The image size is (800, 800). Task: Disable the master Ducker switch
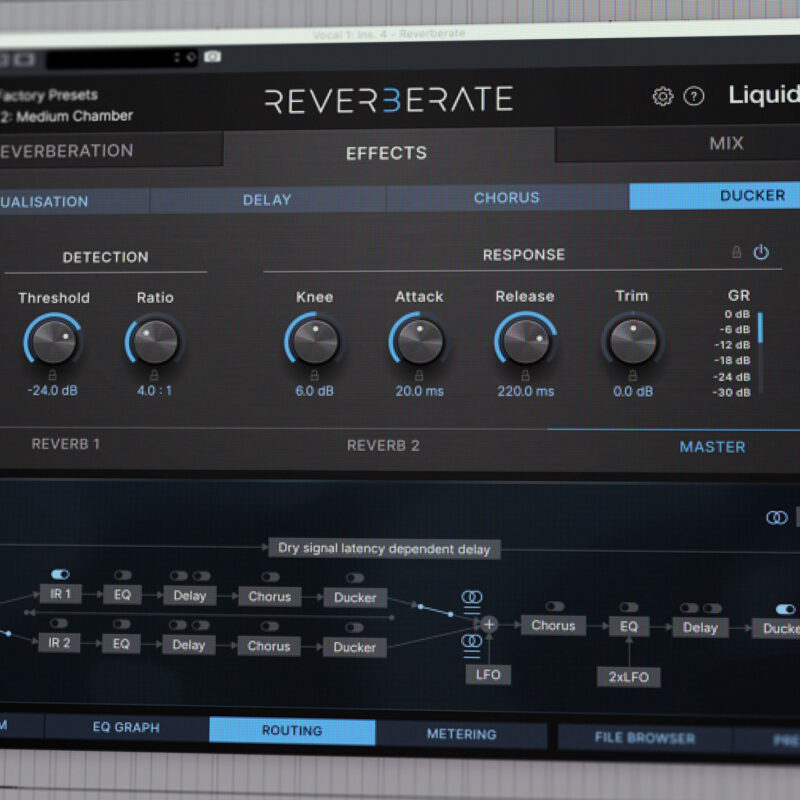click(x=785, y=609)
